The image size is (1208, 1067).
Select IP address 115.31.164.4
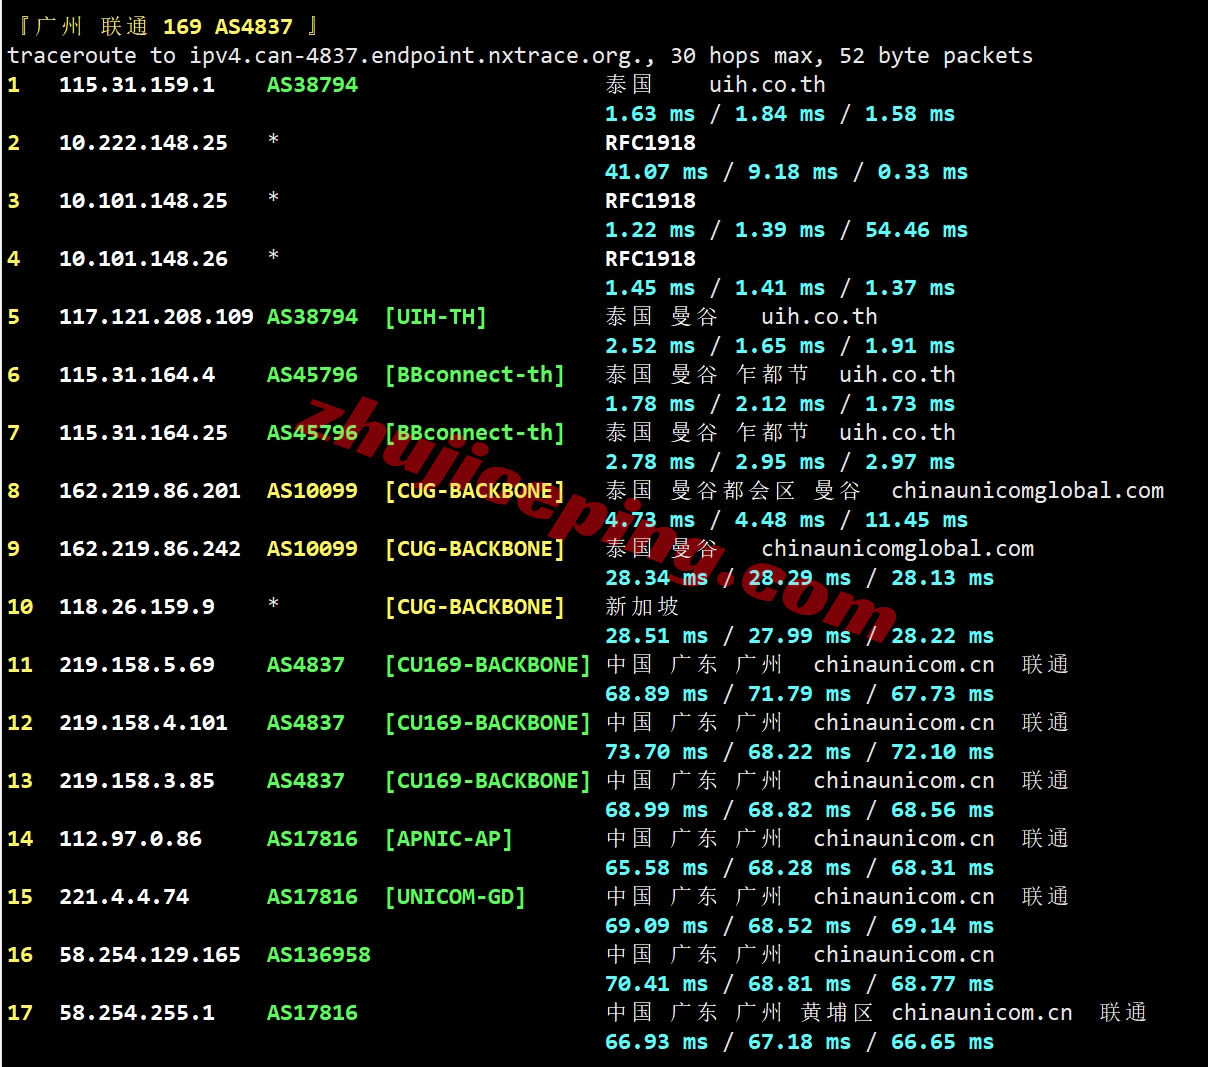click(137, 374)
